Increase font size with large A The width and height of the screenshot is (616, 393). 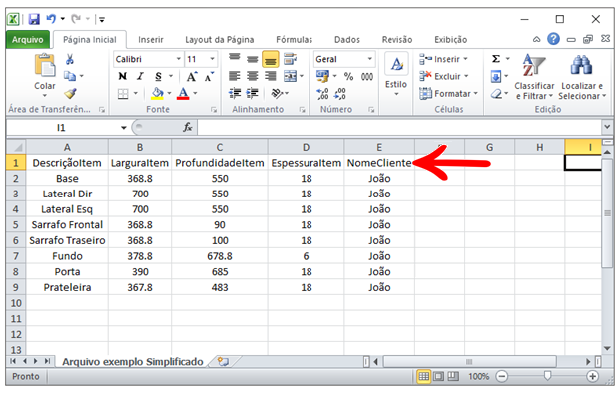(192, 76)
